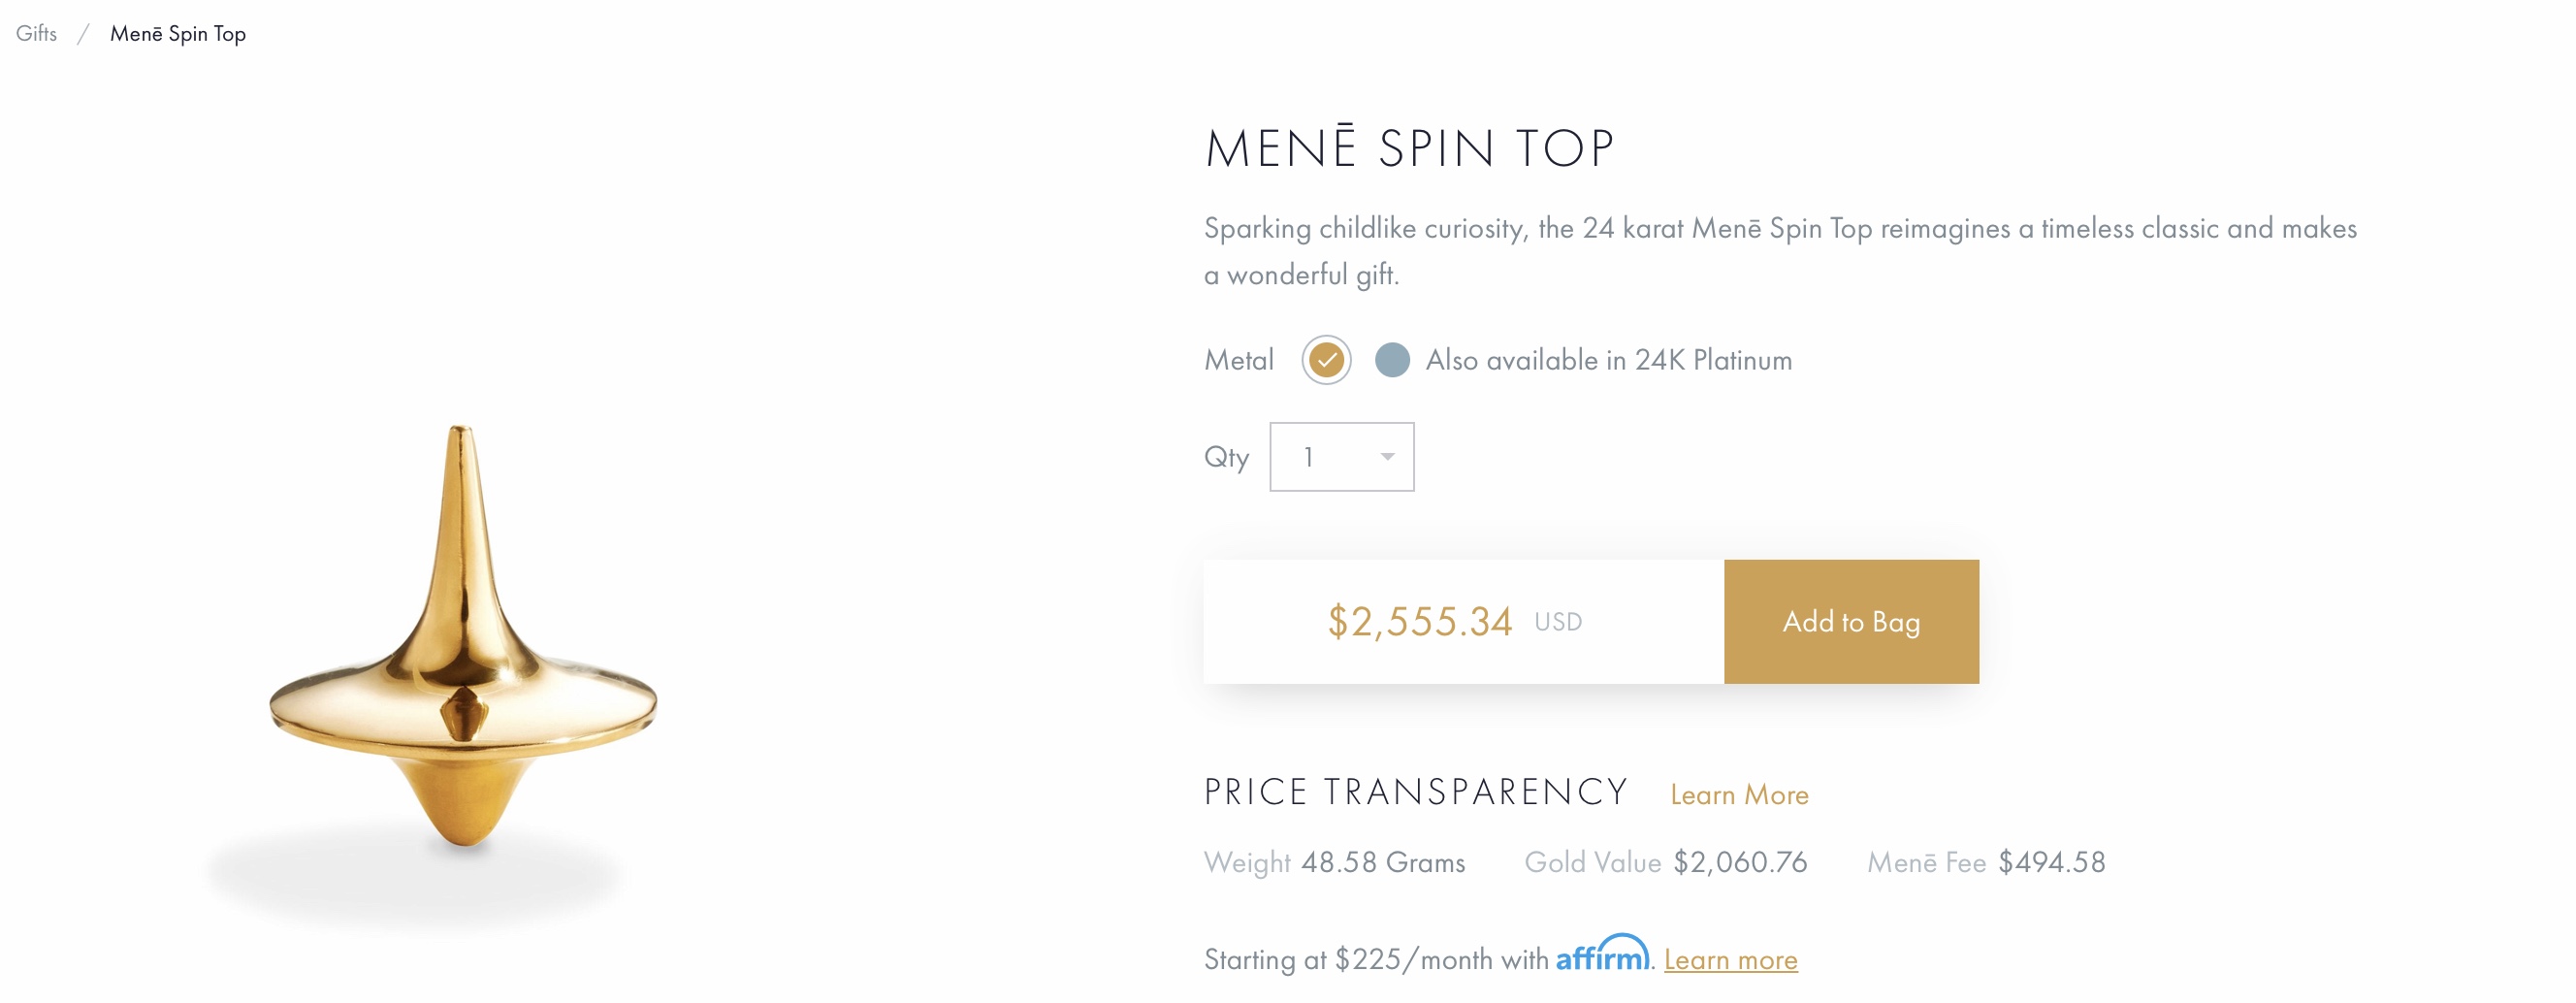Click the golden spin top product image

coord(463,640)
